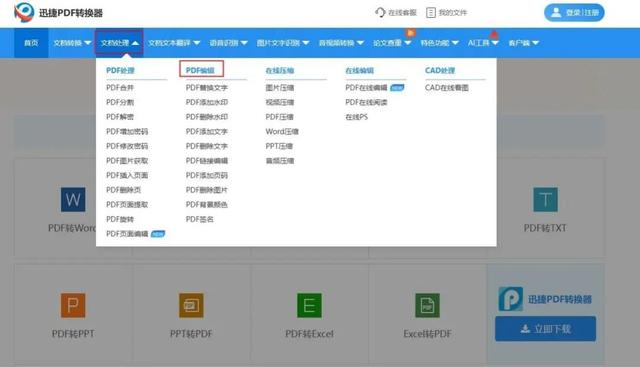The height and width of the screenshot is (367, 640).
Task: Select the CAD处理 category heading
Action: [440, 70]
